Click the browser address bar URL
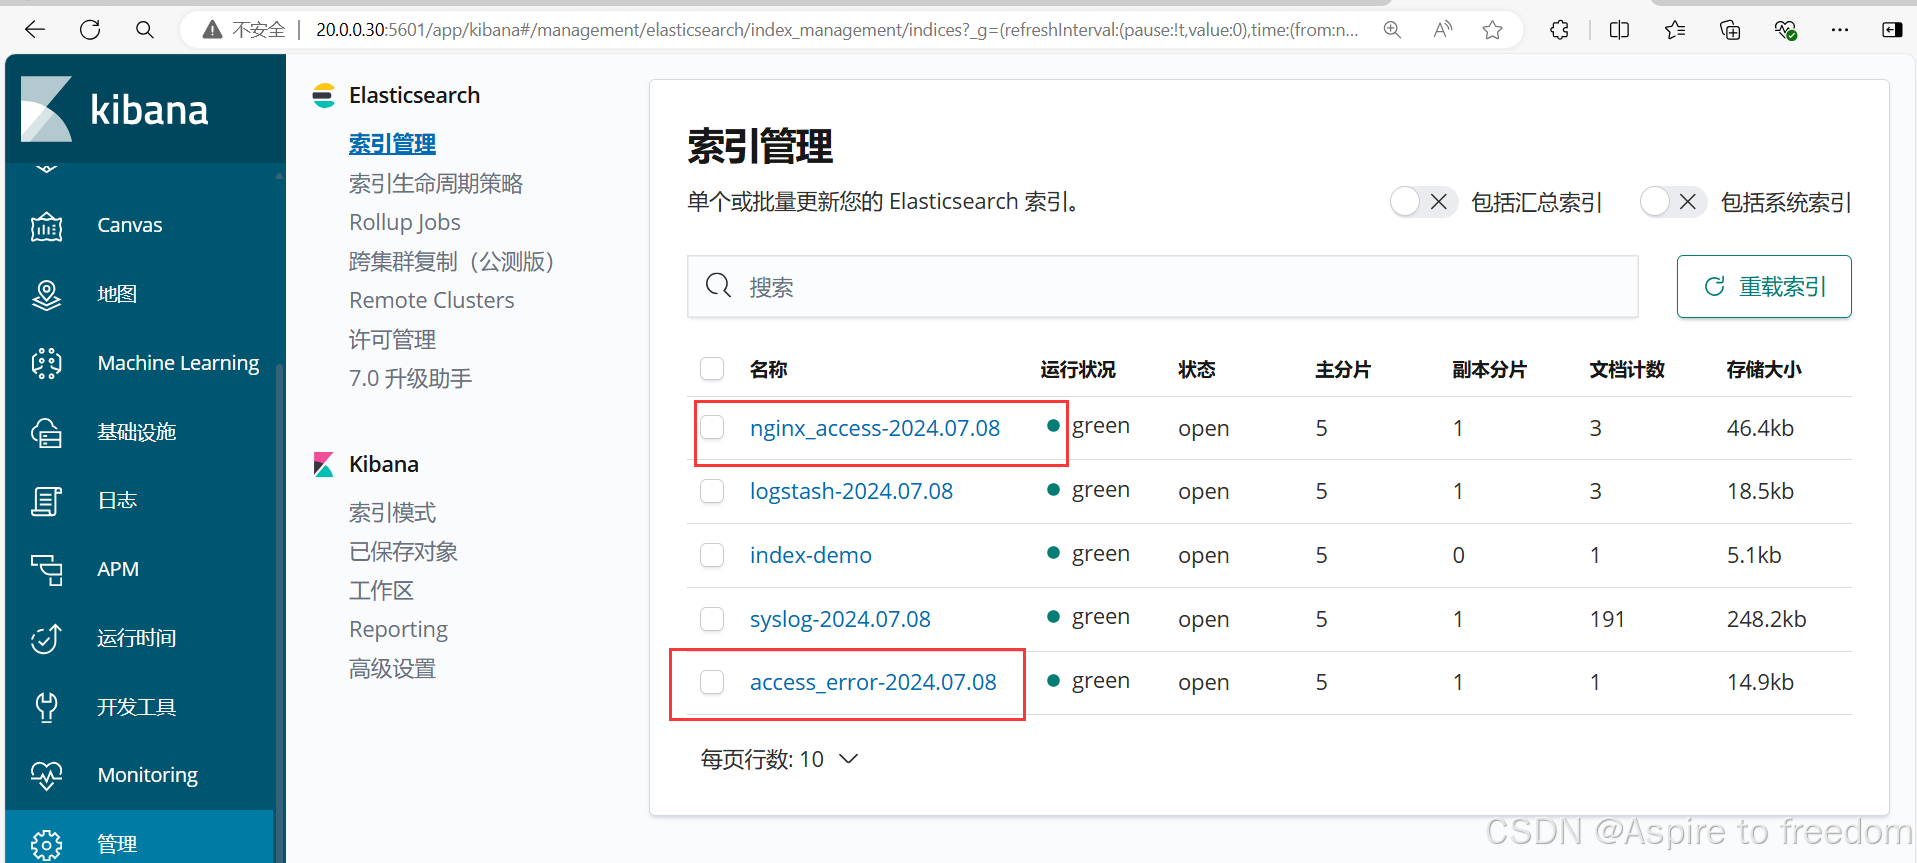 (x=836, y=30)
